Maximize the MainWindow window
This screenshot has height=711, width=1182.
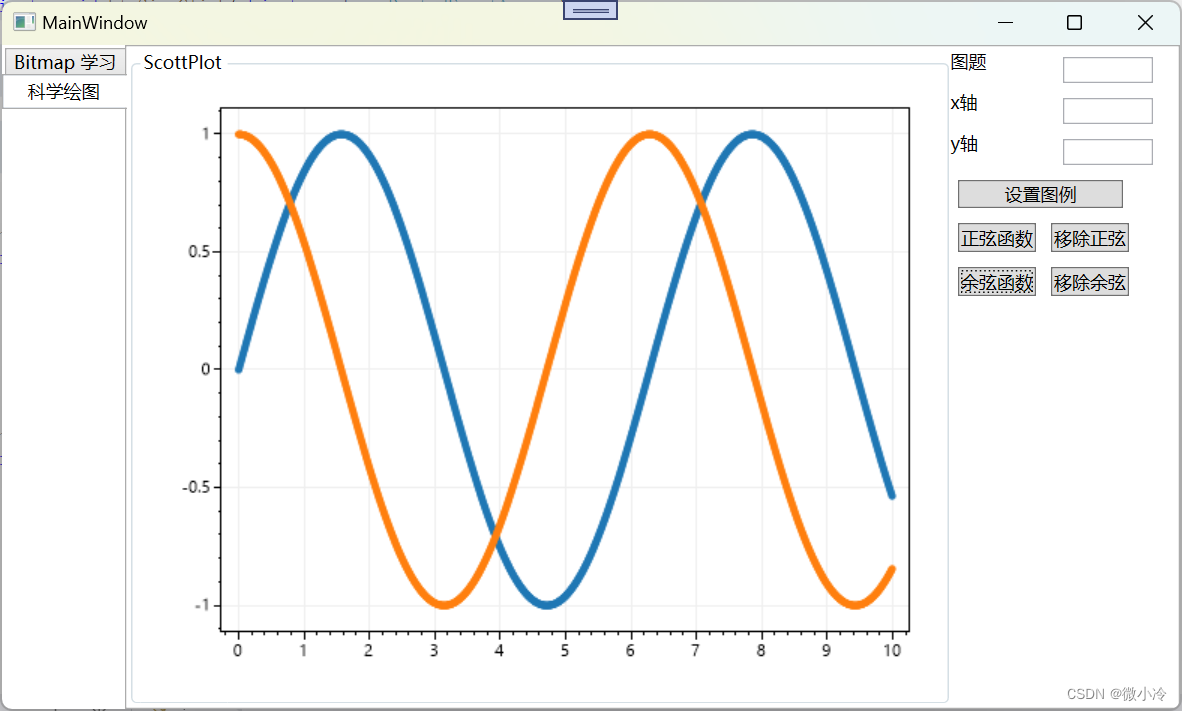pyautogui.click(x=1074, y=23)
